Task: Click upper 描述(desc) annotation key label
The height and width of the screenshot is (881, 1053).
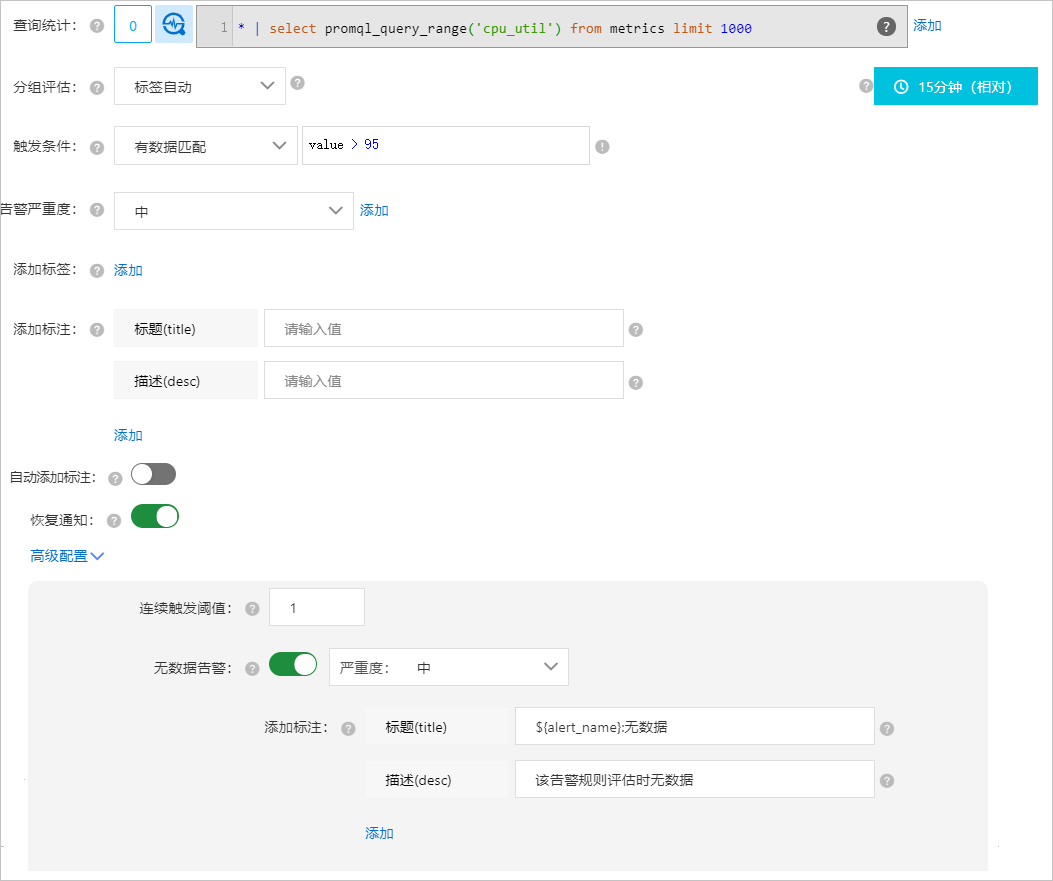Action: click(186, 380)
